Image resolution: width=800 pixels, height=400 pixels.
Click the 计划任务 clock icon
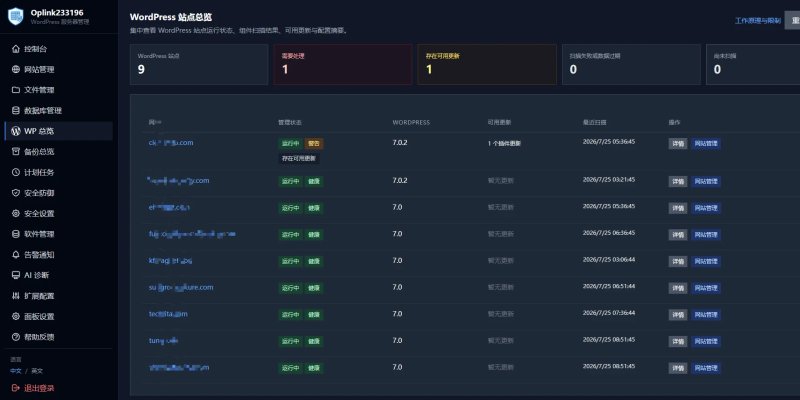[x=16, y=172]
